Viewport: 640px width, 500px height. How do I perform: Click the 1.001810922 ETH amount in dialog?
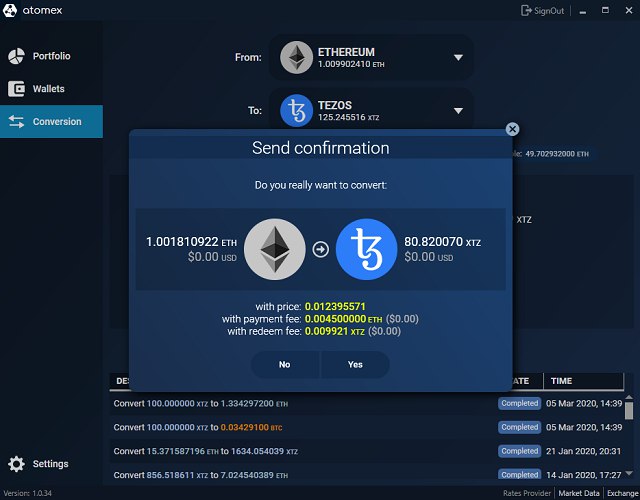tap(191, 242)
